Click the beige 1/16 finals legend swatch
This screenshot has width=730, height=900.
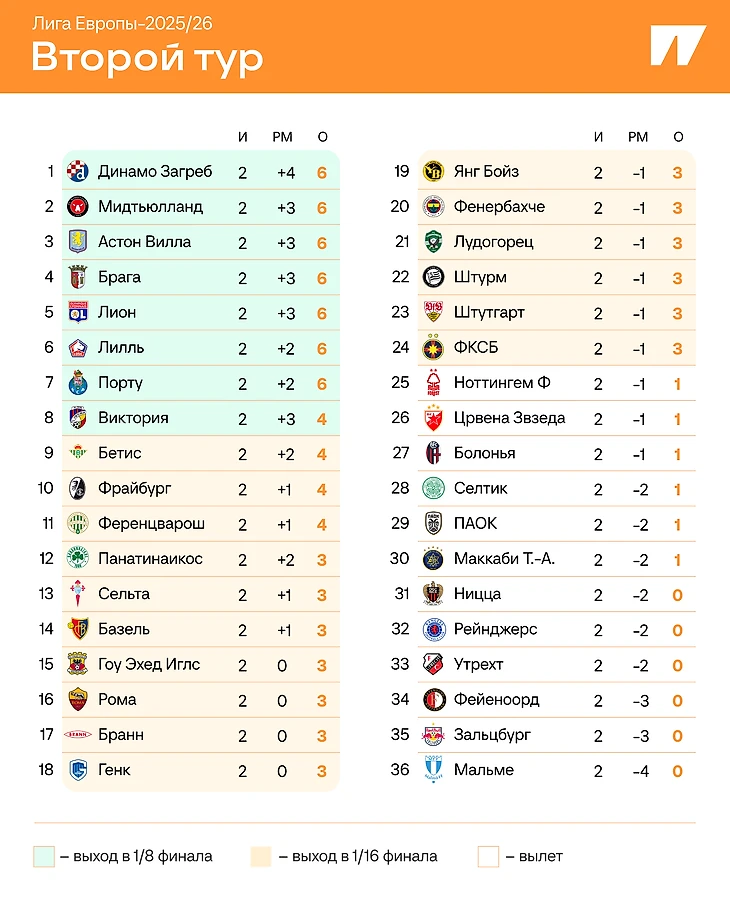click(x=261, y=857)
